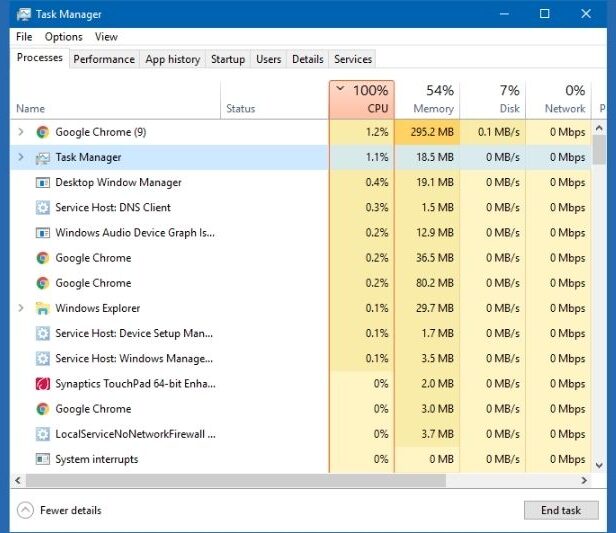Switch to the App history tab

tap(172, 59)
